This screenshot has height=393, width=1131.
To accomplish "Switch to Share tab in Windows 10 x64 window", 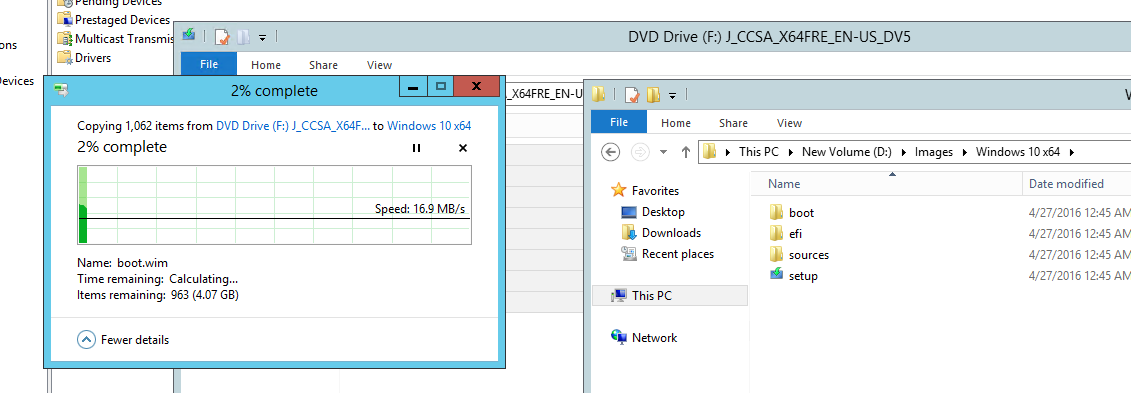I will tap(733, 123).
